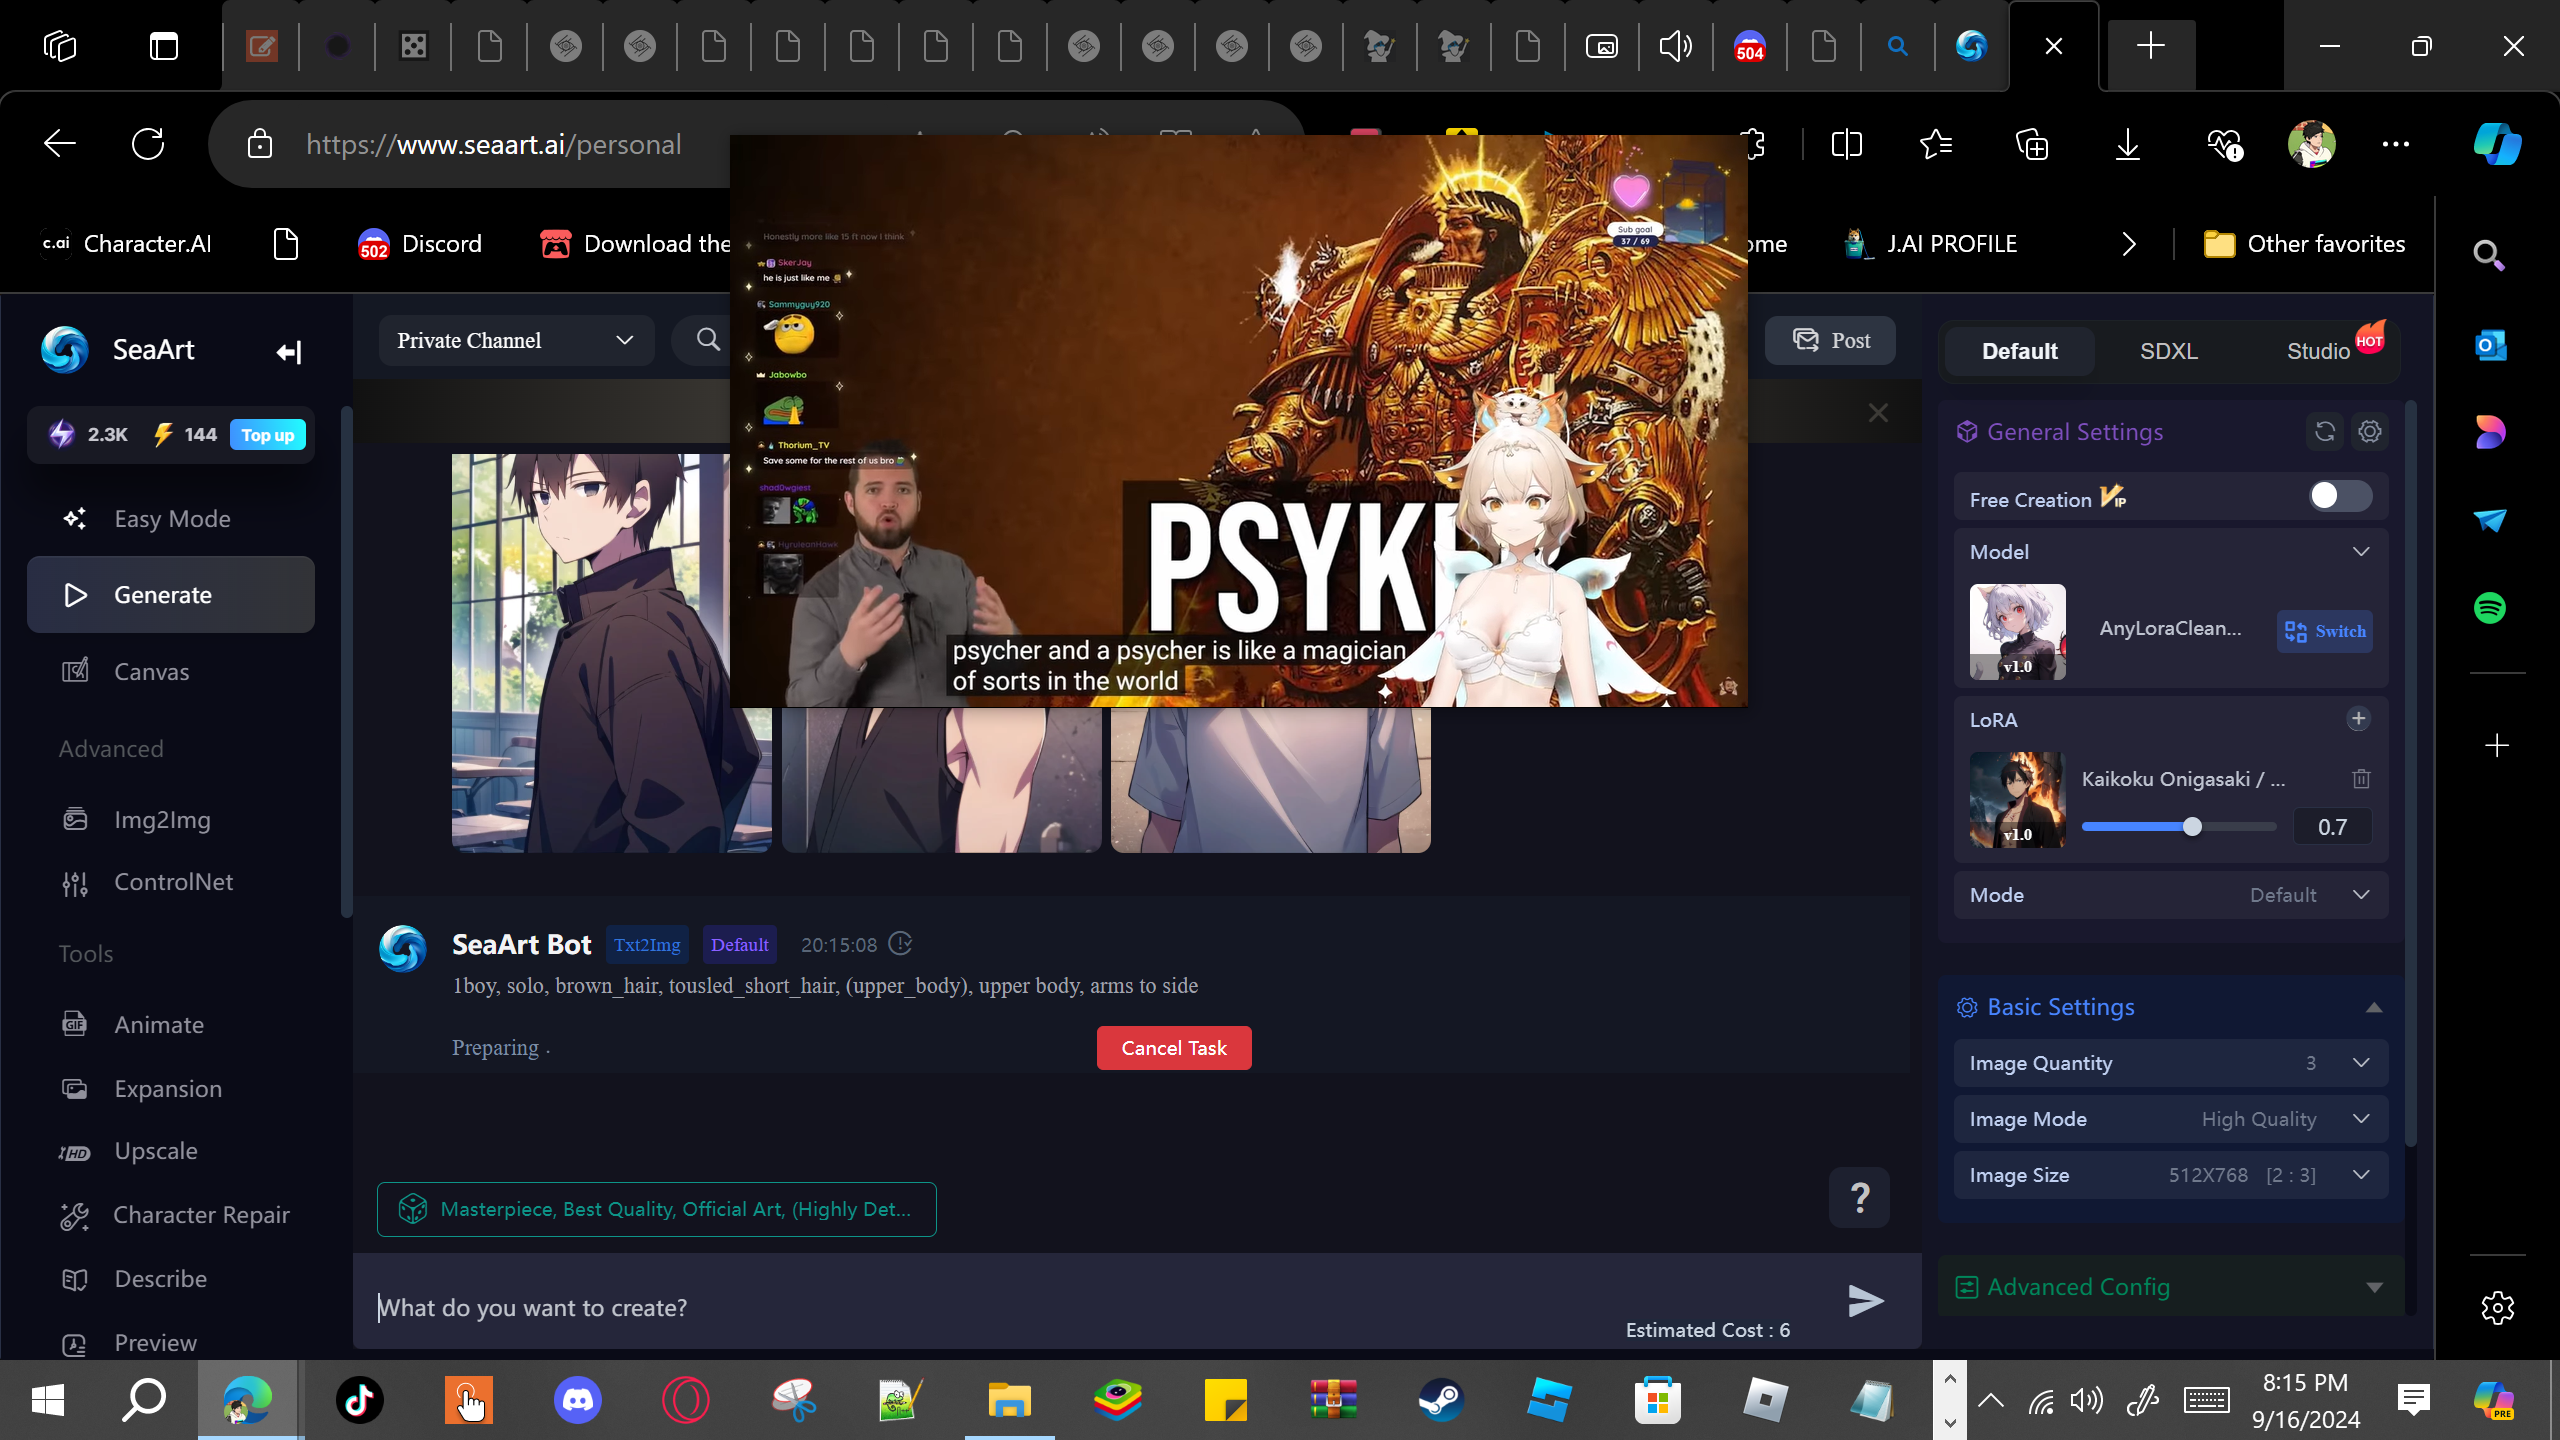Image resolution: width=2560 pixels, height=1440 pixels.
Task: Open Spotify in the Edge sidebar
Action: [x=2489, y=608]
